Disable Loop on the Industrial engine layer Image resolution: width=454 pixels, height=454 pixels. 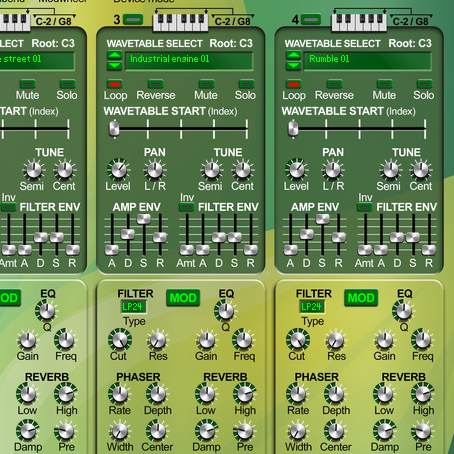(x=115, y=83)
